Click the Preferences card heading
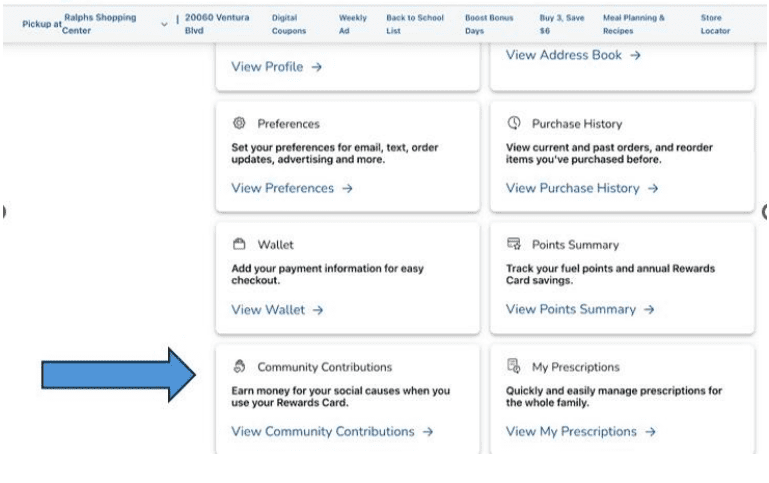Viewport: 769px width, 483px height. pos(288,124)
